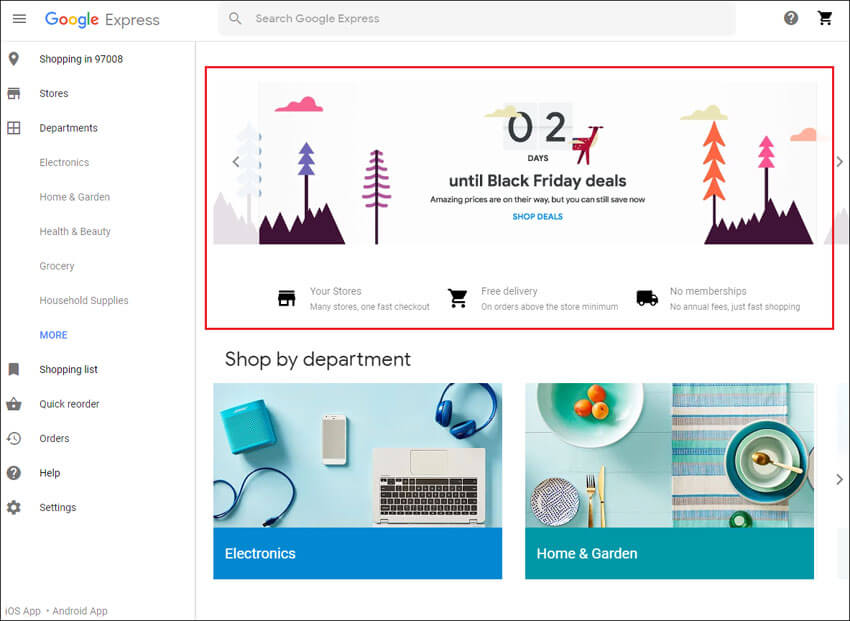850x621 pixels.
Task: Click the Quick reorder basket icon
Action: point(14,404)
